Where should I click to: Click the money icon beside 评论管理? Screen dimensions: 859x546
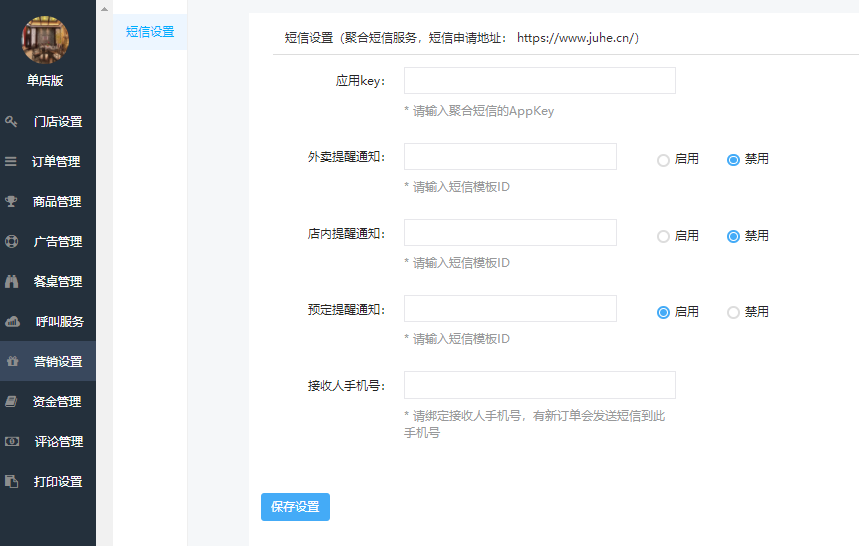[x=12, y=441]
